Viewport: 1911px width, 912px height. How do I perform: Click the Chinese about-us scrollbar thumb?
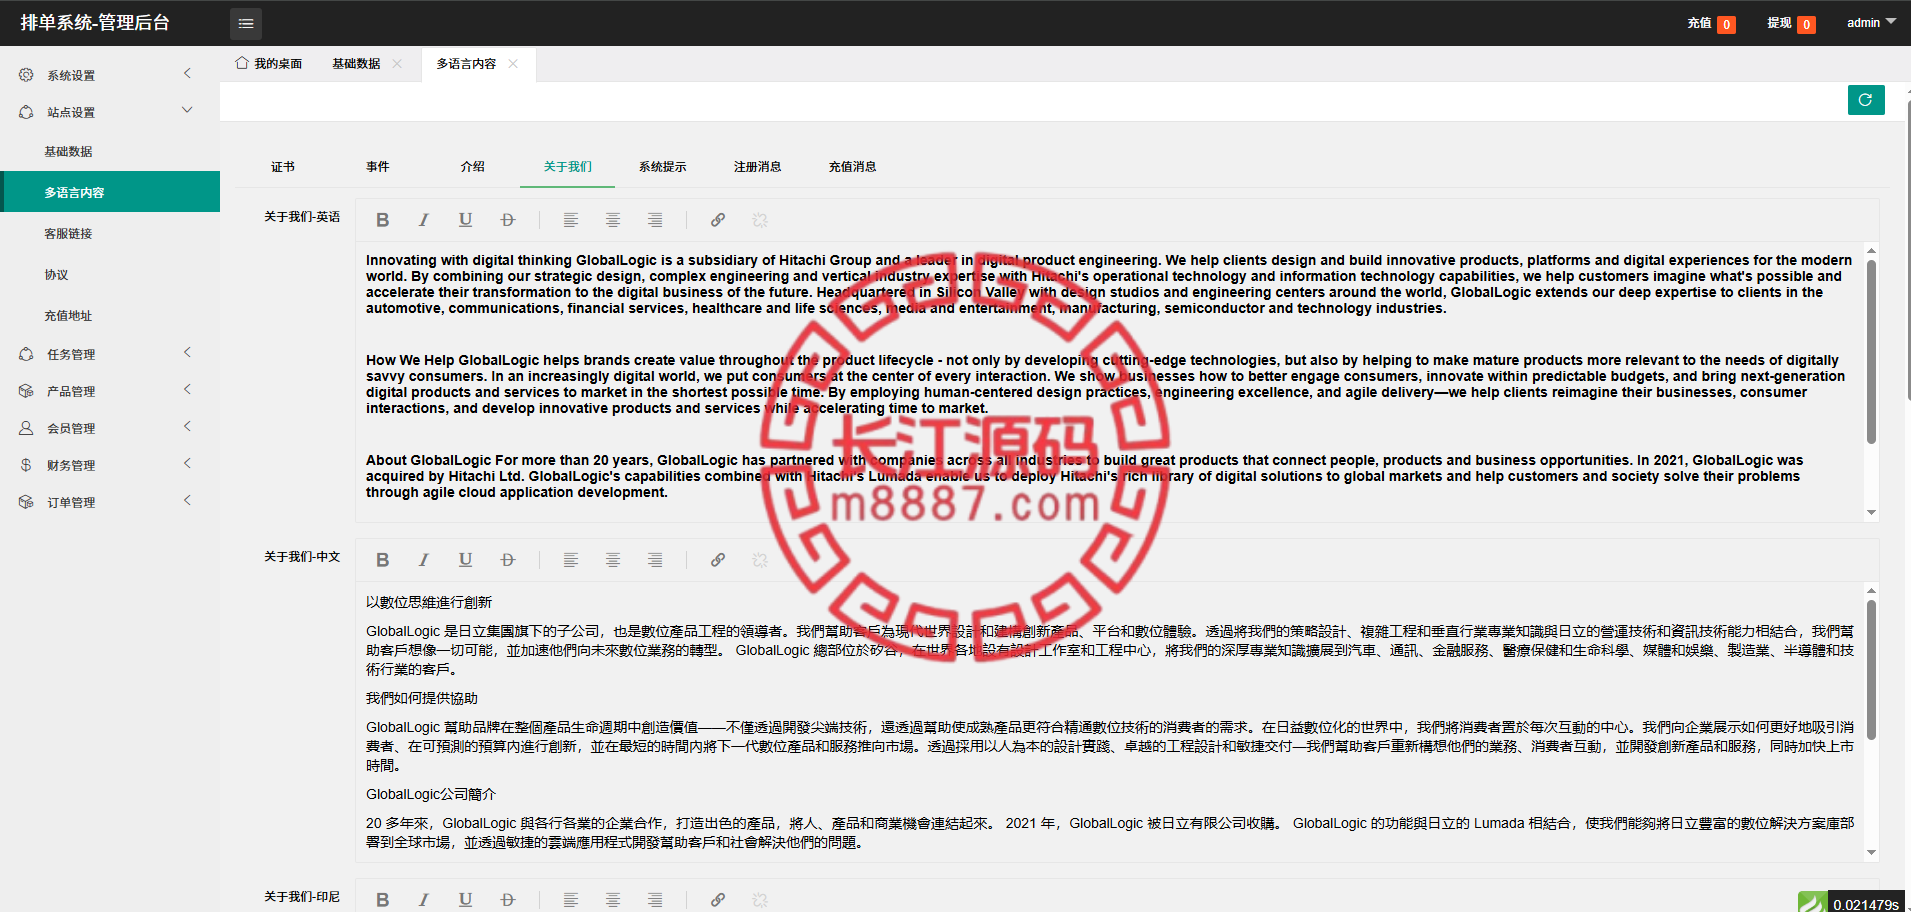point(1871,670)
